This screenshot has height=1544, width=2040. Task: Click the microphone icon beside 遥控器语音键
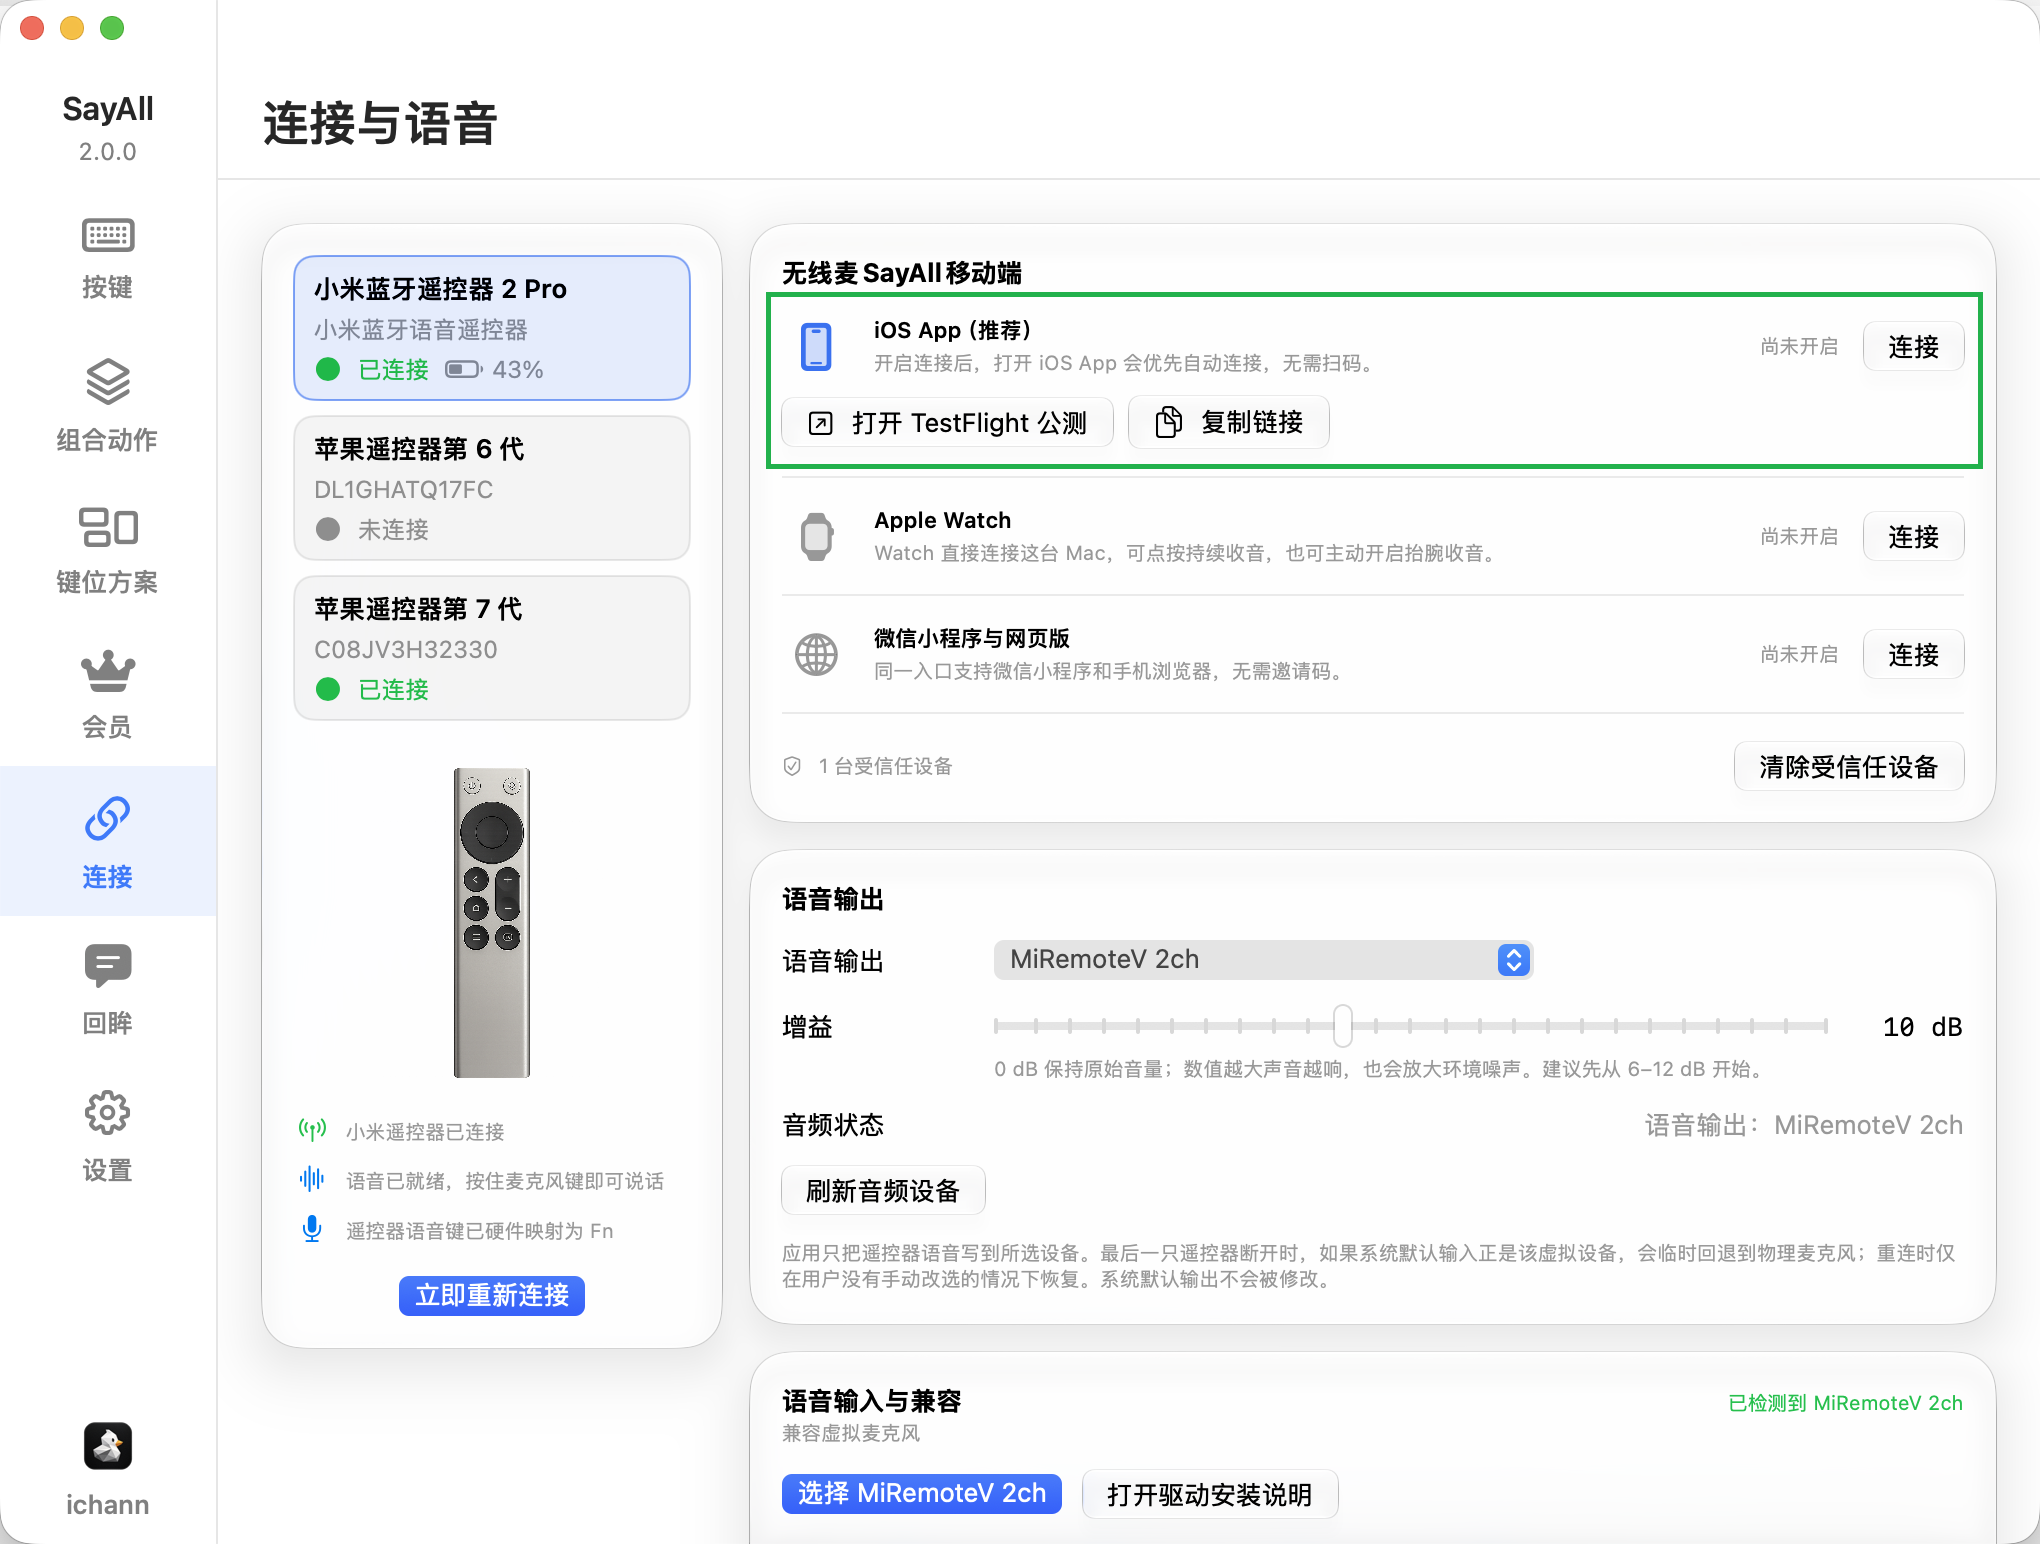pos(312,1229)
